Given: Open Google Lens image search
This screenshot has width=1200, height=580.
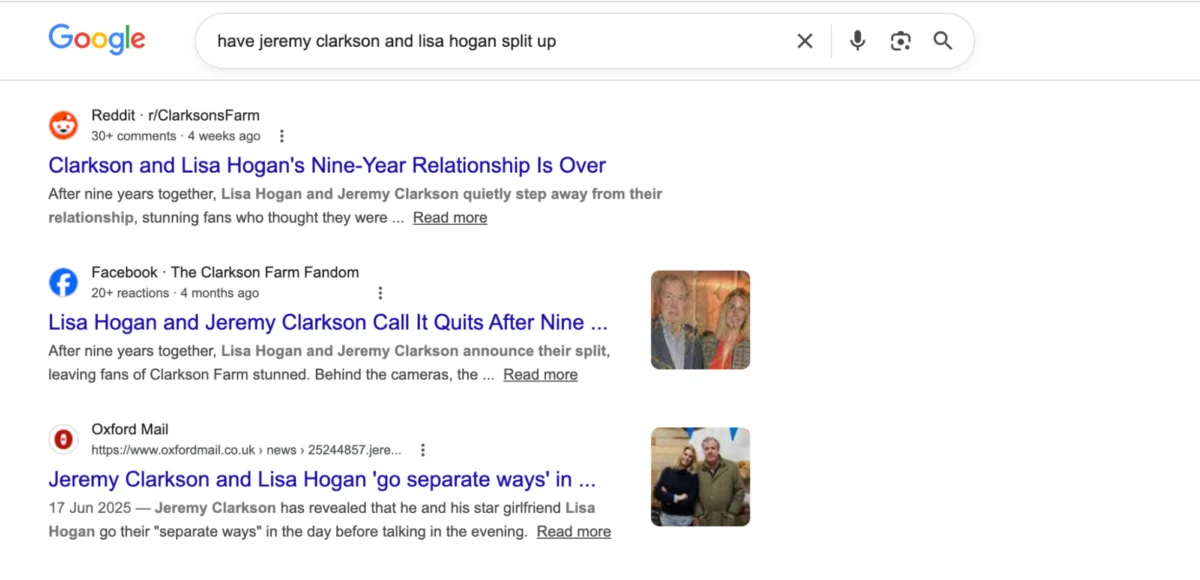Looking at the screenshot, I should 900,41.
